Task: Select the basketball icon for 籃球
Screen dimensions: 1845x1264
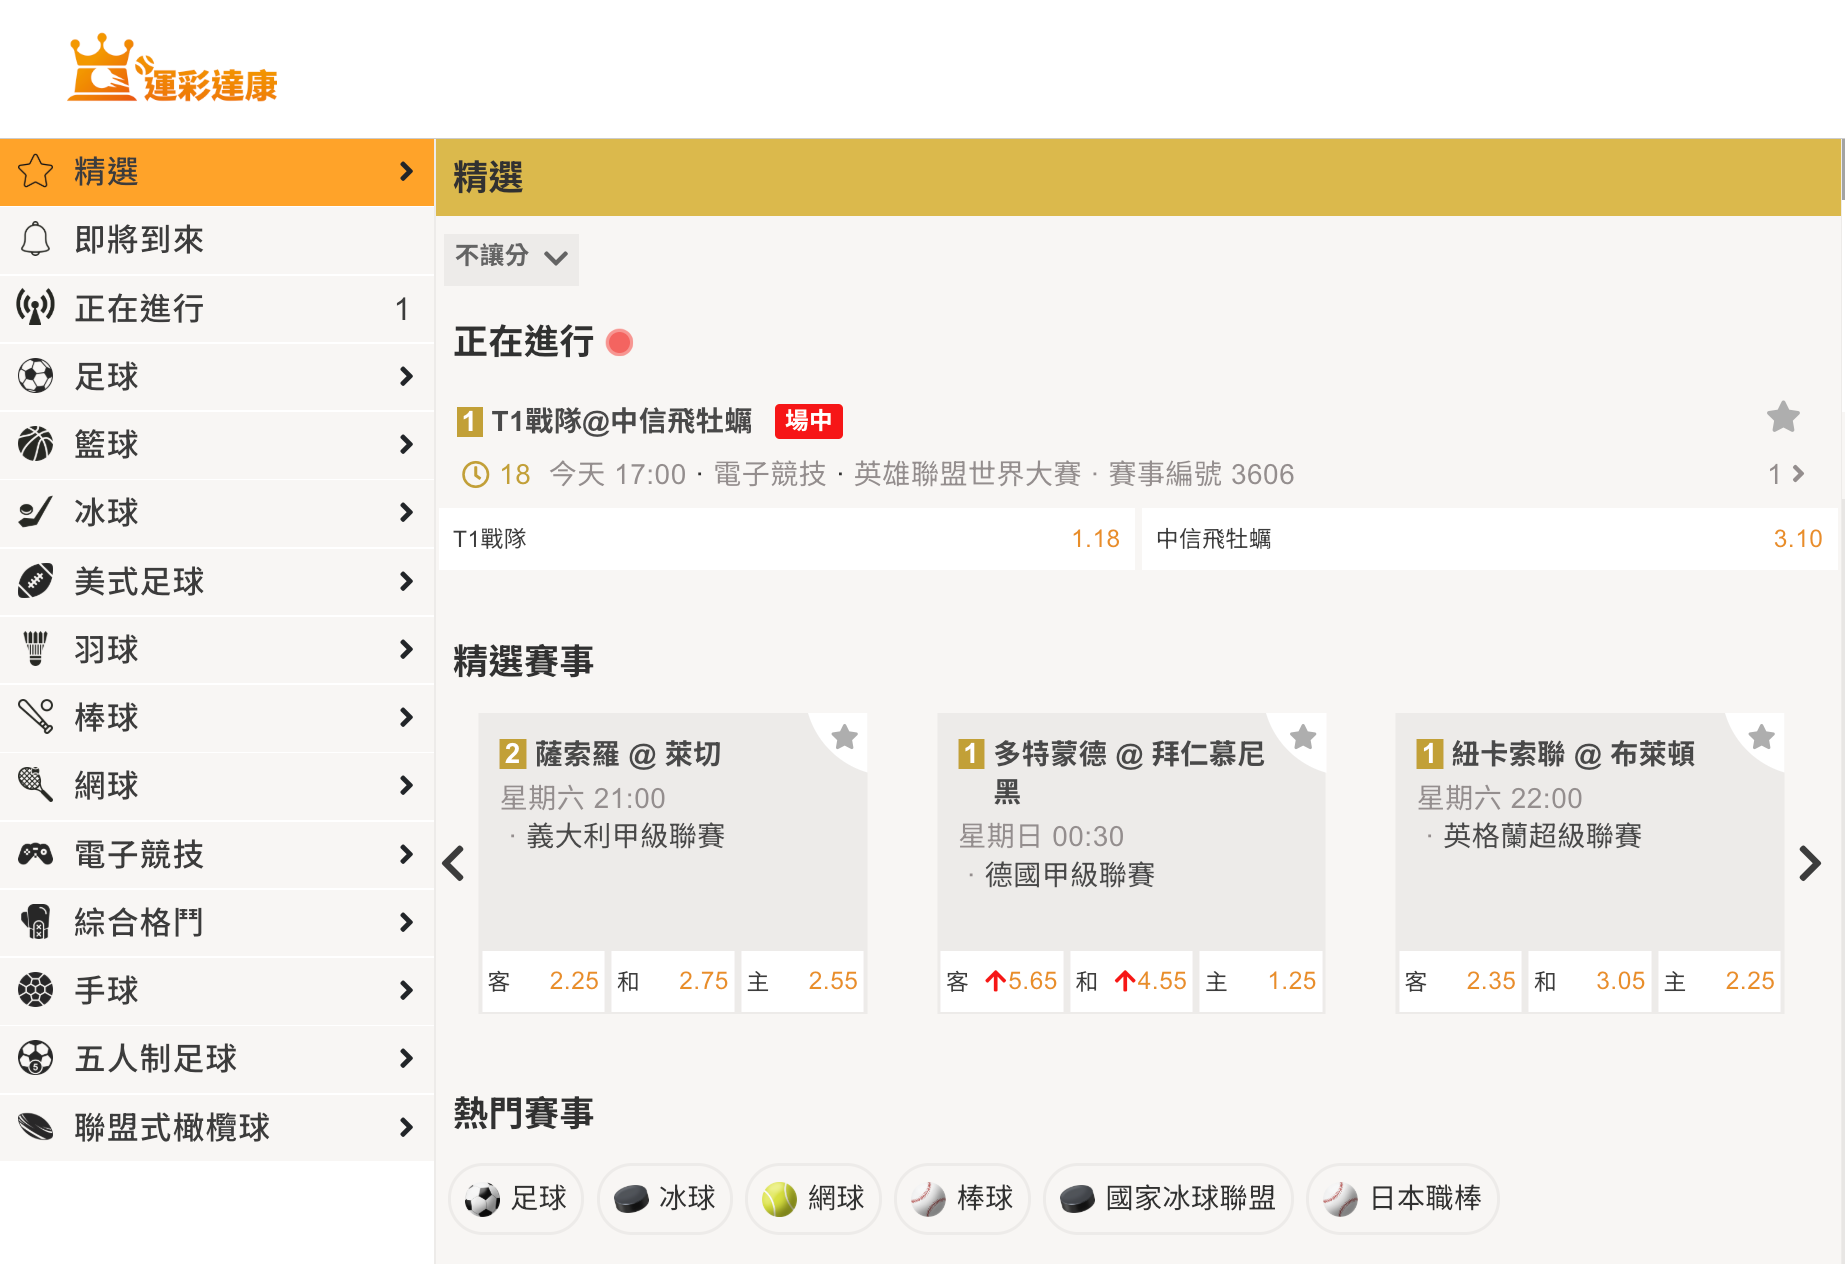Action: tap(36, 444)
